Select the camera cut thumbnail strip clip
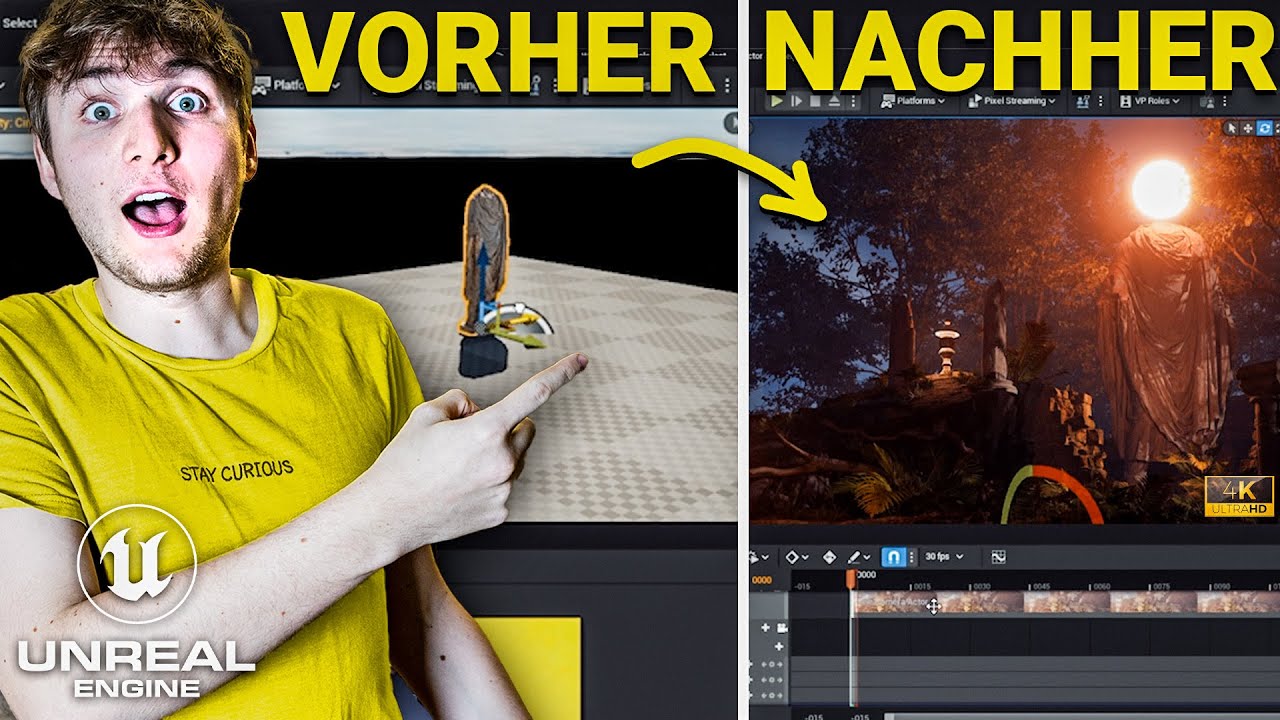 [1066, 601]
